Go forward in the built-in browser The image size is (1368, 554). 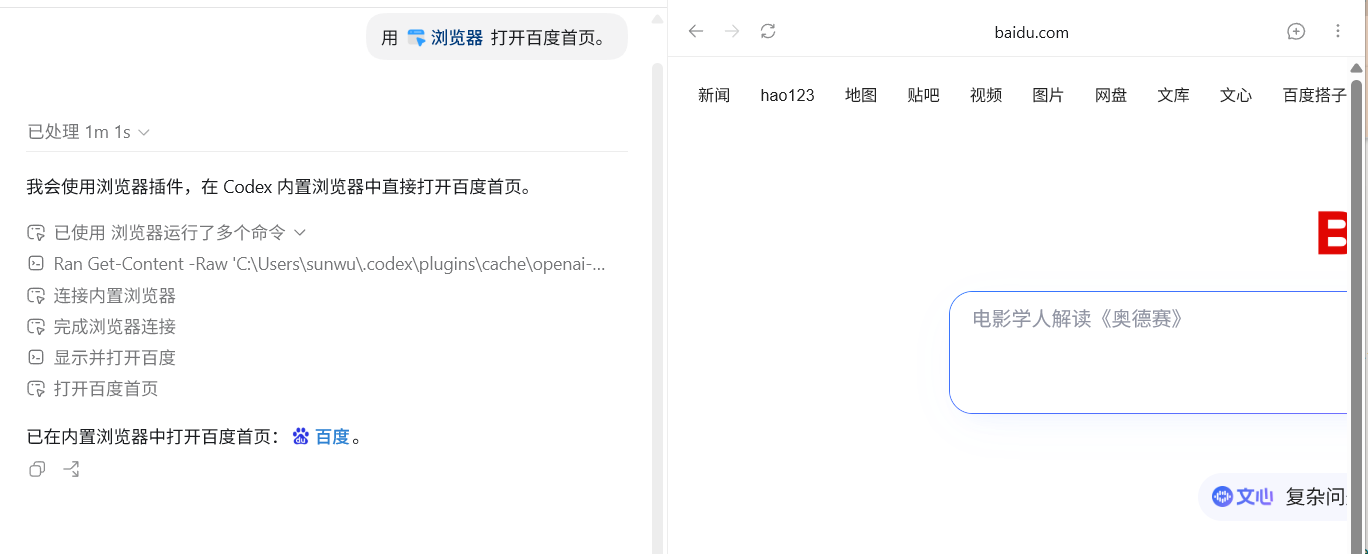coord(732,31)
